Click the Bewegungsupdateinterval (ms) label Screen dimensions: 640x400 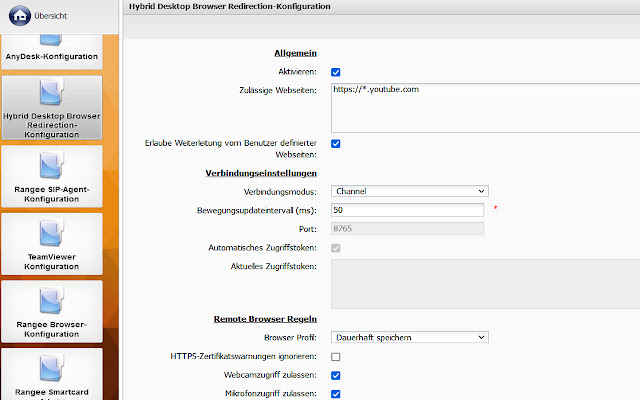point(257,210)
